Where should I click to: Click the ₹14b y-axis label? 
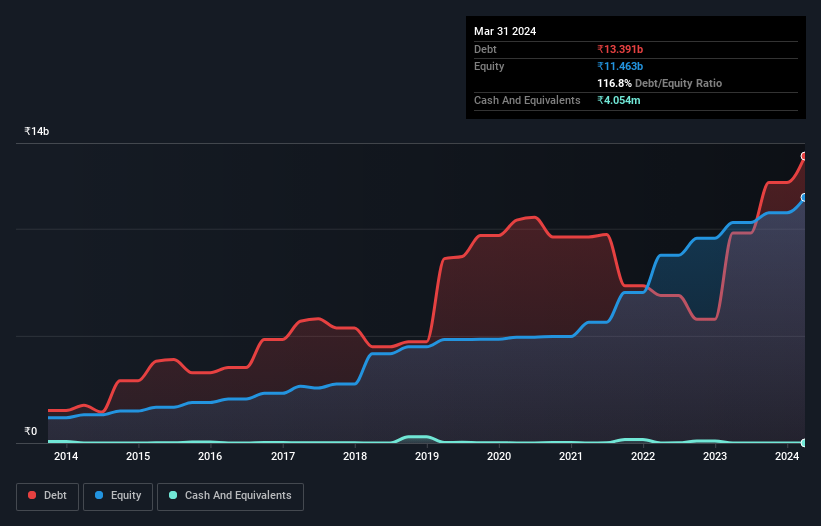[x=37, y=131]
